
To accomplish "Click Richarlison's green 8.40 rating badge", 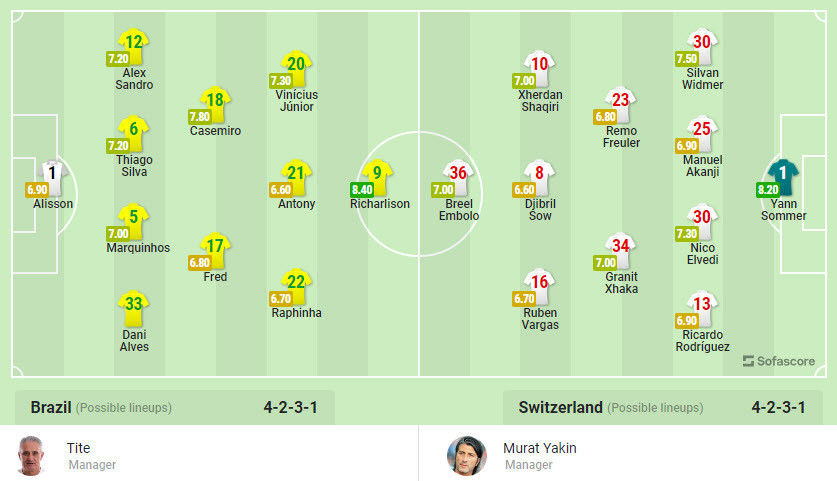I will pos(362,188).
